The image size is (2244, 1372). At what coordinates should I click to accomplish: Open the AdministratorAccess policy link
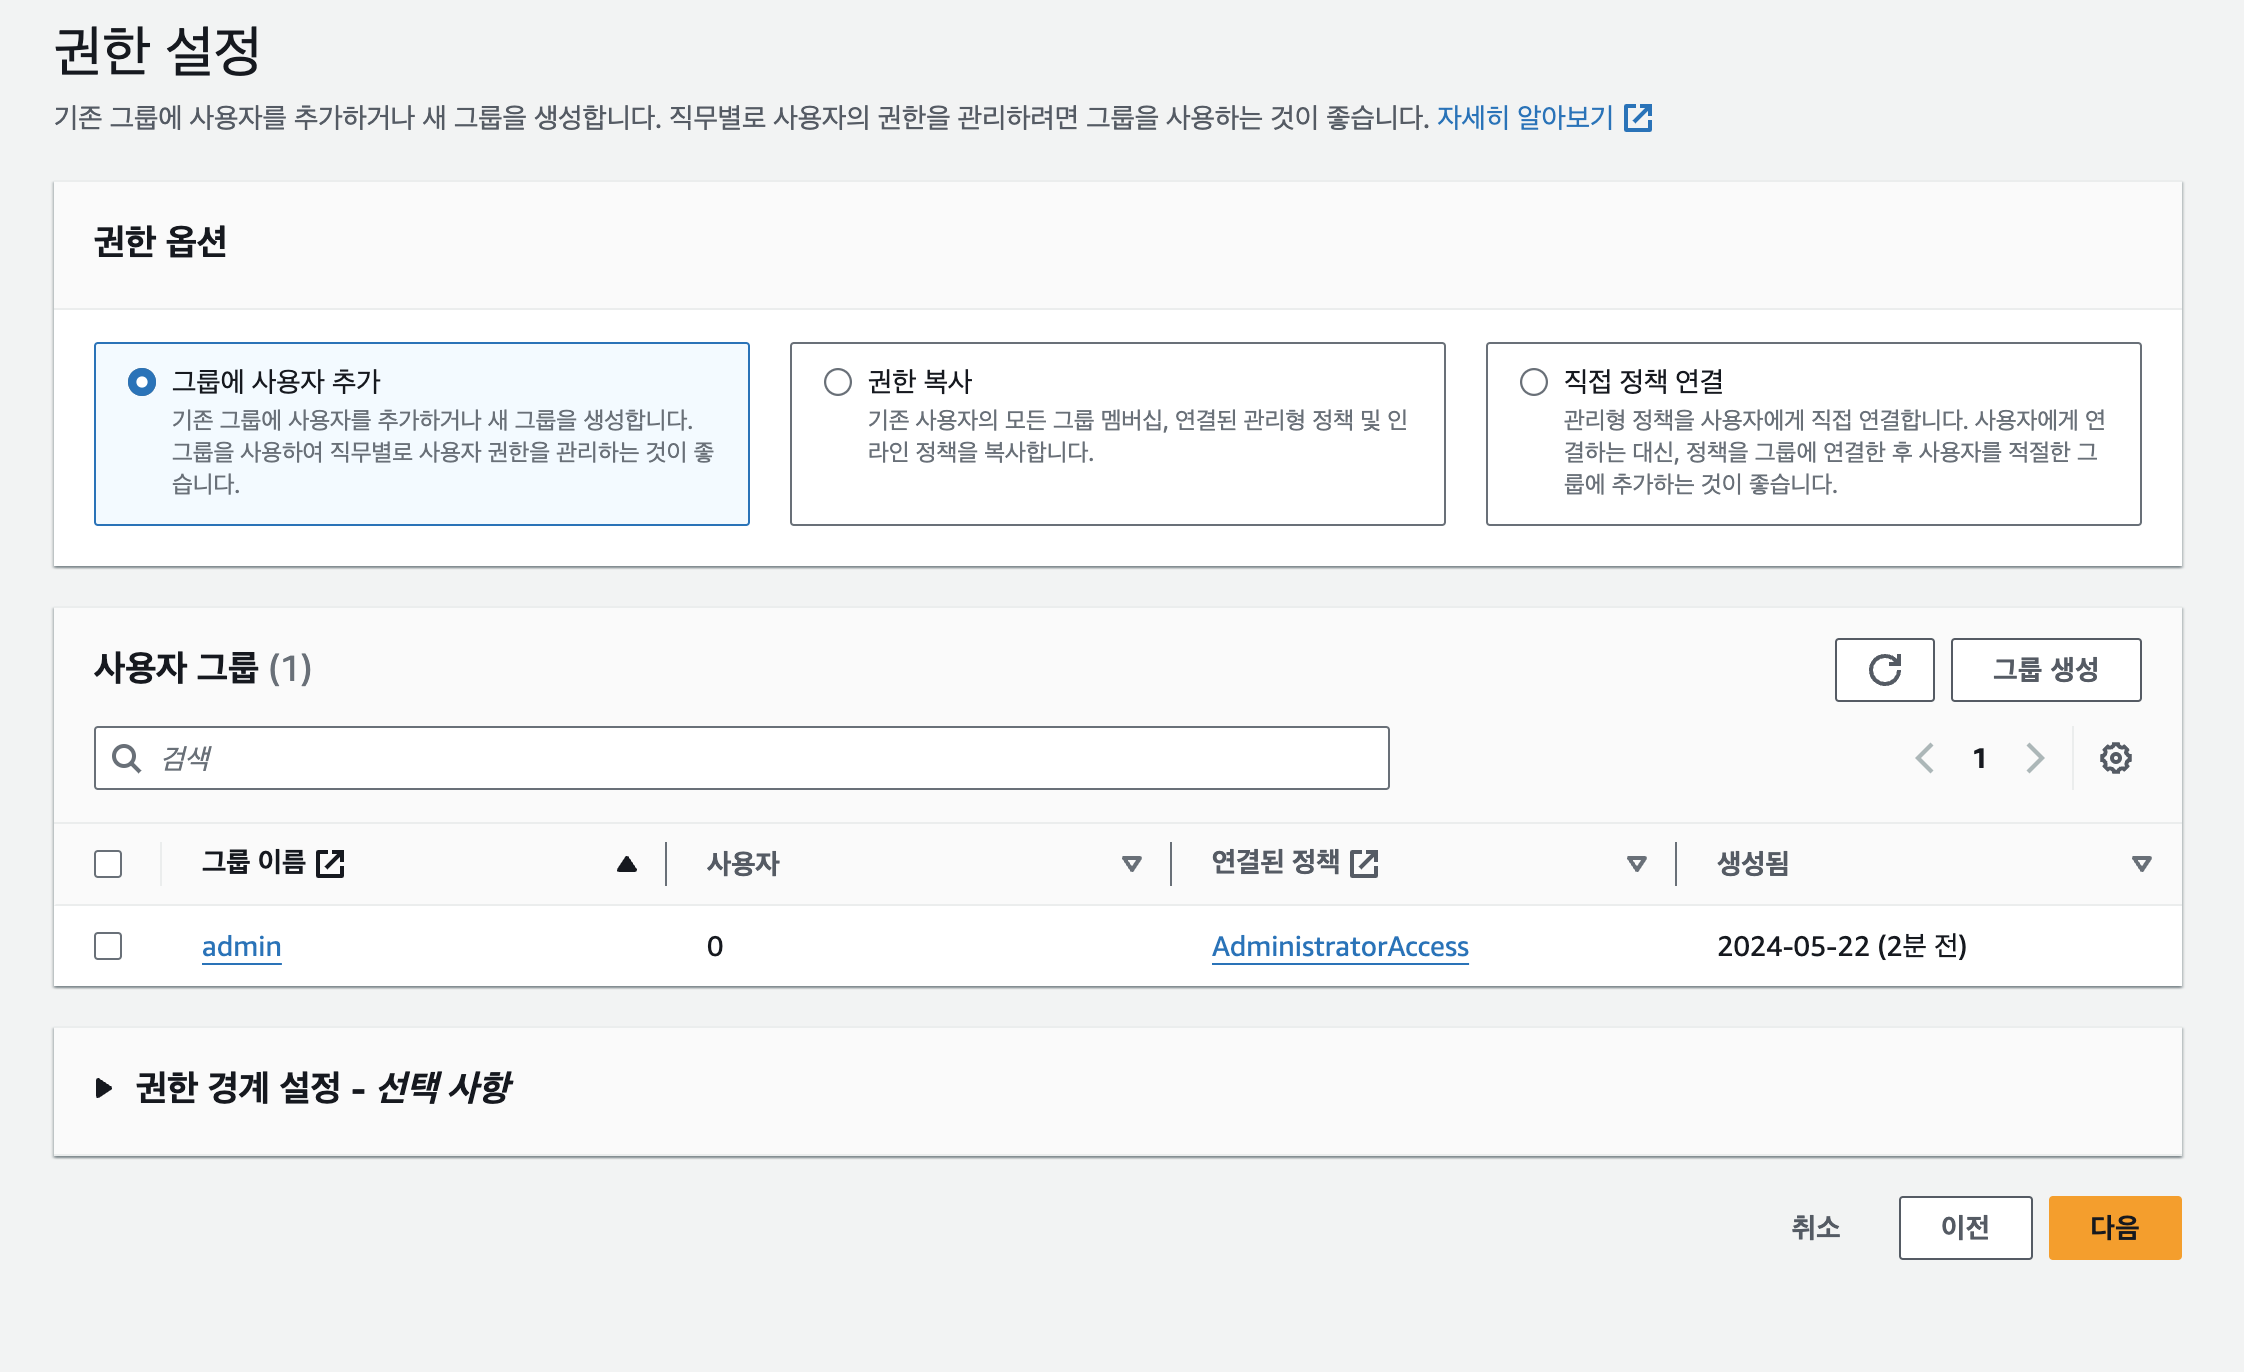[1340, 946]
